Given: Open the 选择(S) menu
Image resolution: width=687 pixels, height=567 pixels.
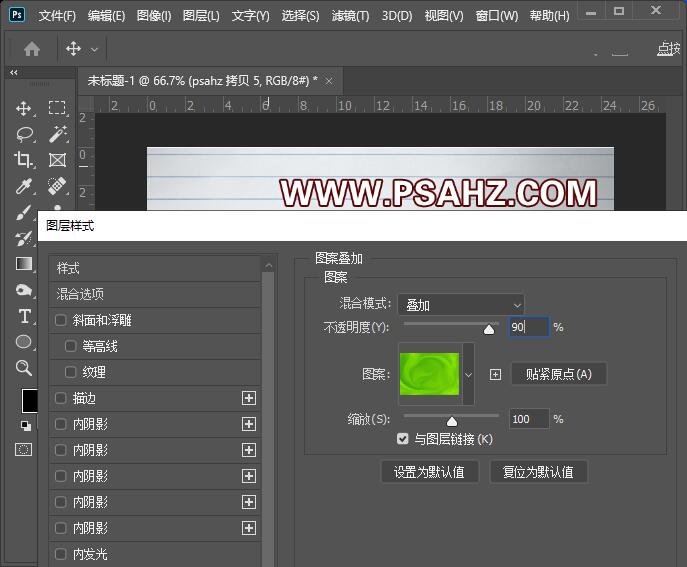Looking at the screenshot, I should click(x=300, y=16).
